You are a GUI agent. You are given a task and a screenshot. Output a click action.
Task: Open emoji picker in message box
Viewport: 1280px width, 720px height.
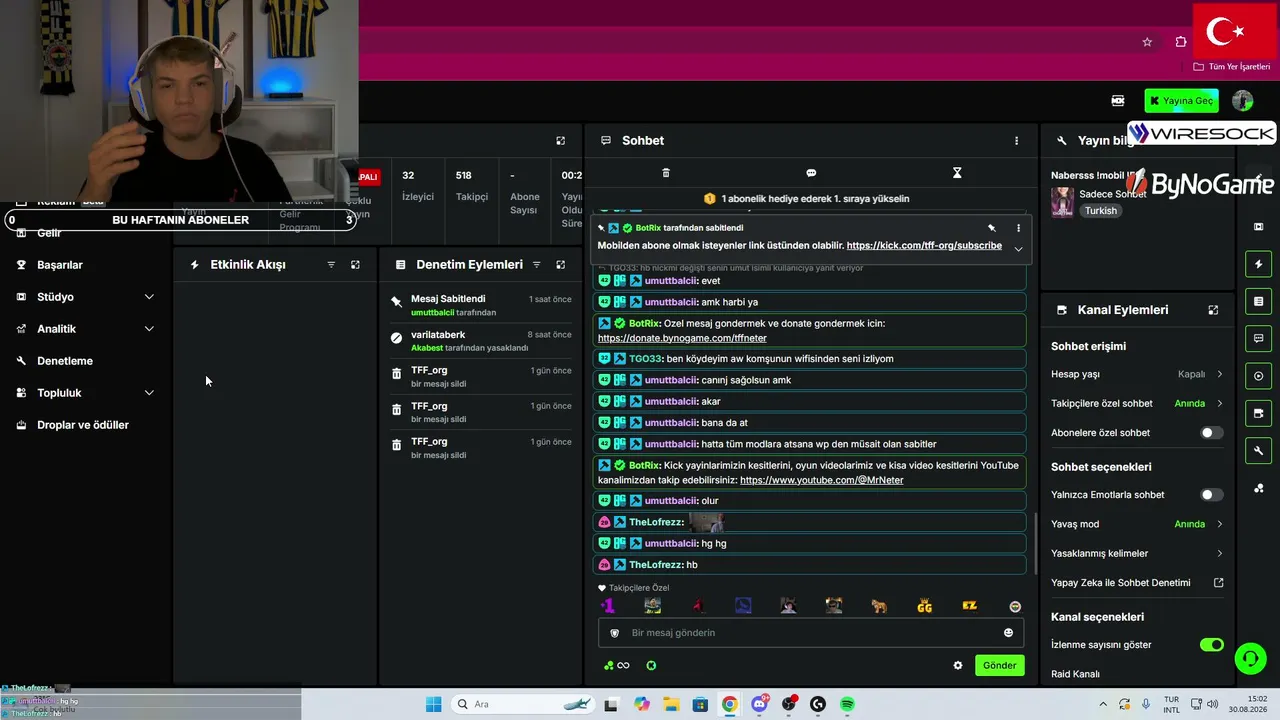[1008, 633]
